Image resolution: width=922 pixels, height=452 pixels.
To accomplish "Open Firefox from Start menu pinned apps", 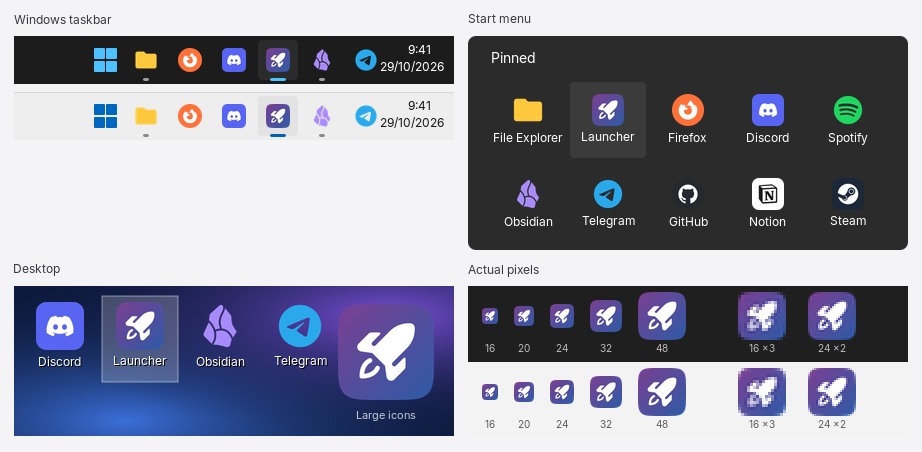I will click(x=687, y=120).
